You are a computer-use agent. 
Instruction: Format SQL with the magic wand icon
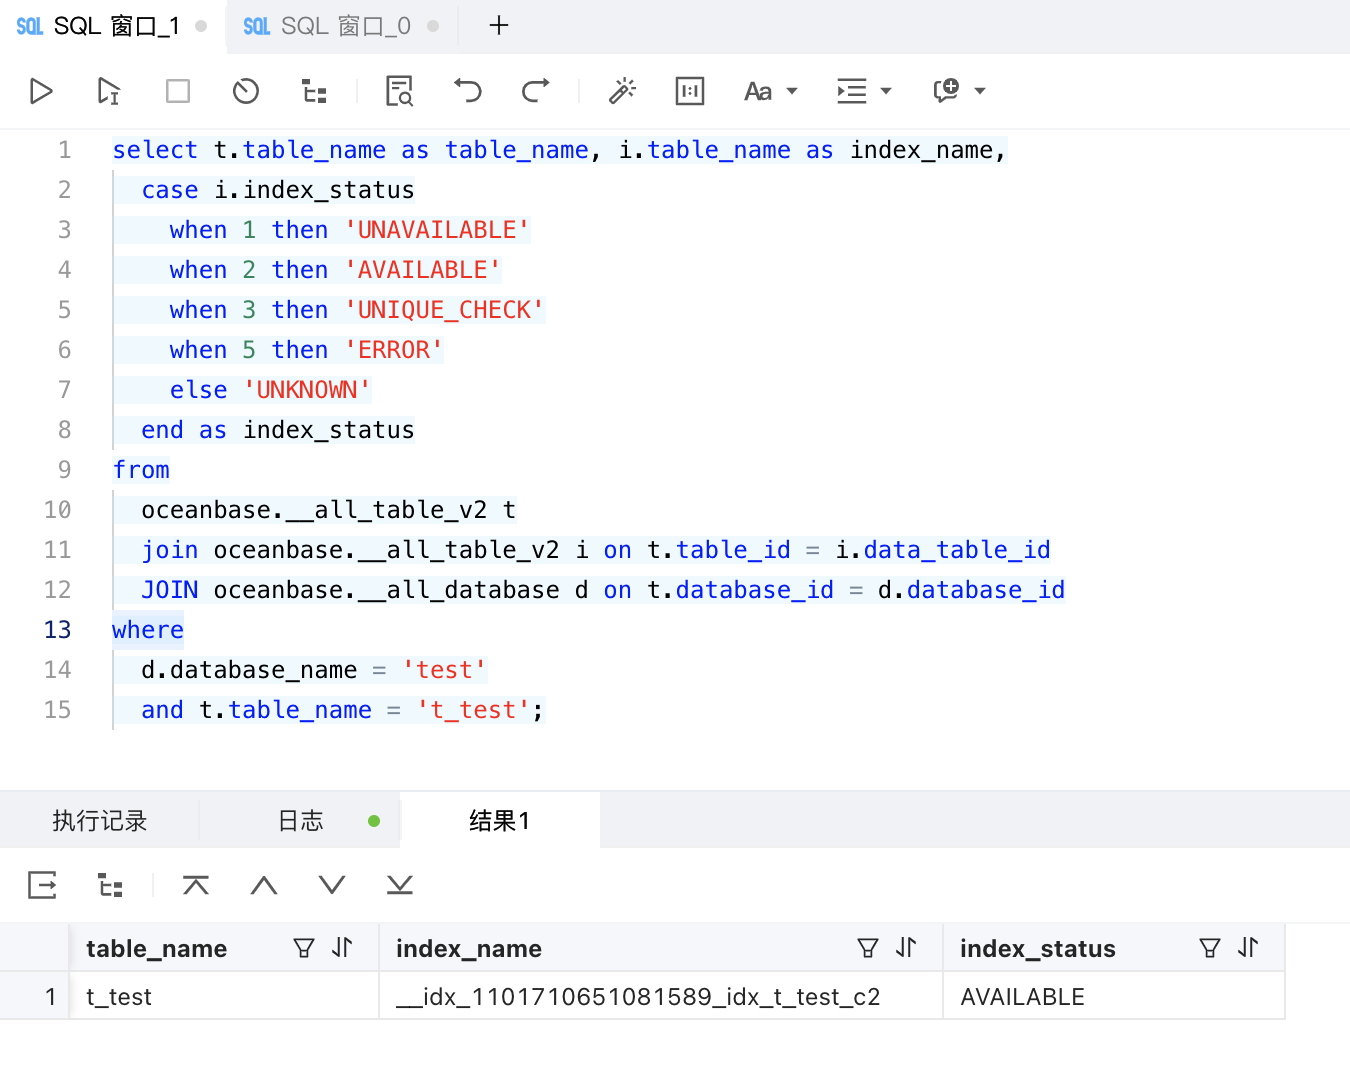[x=622, y=91]
